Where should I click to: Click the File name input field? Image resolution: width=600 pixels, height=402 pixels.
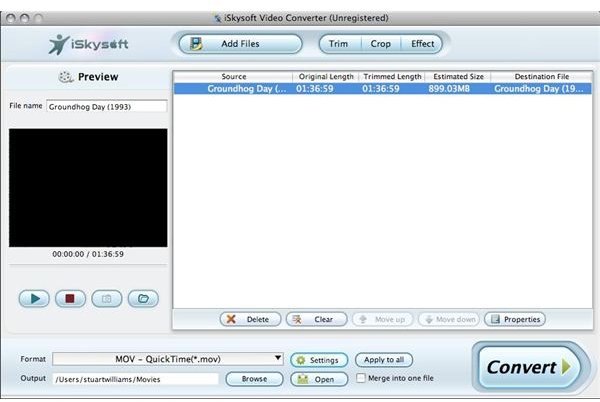107,106
